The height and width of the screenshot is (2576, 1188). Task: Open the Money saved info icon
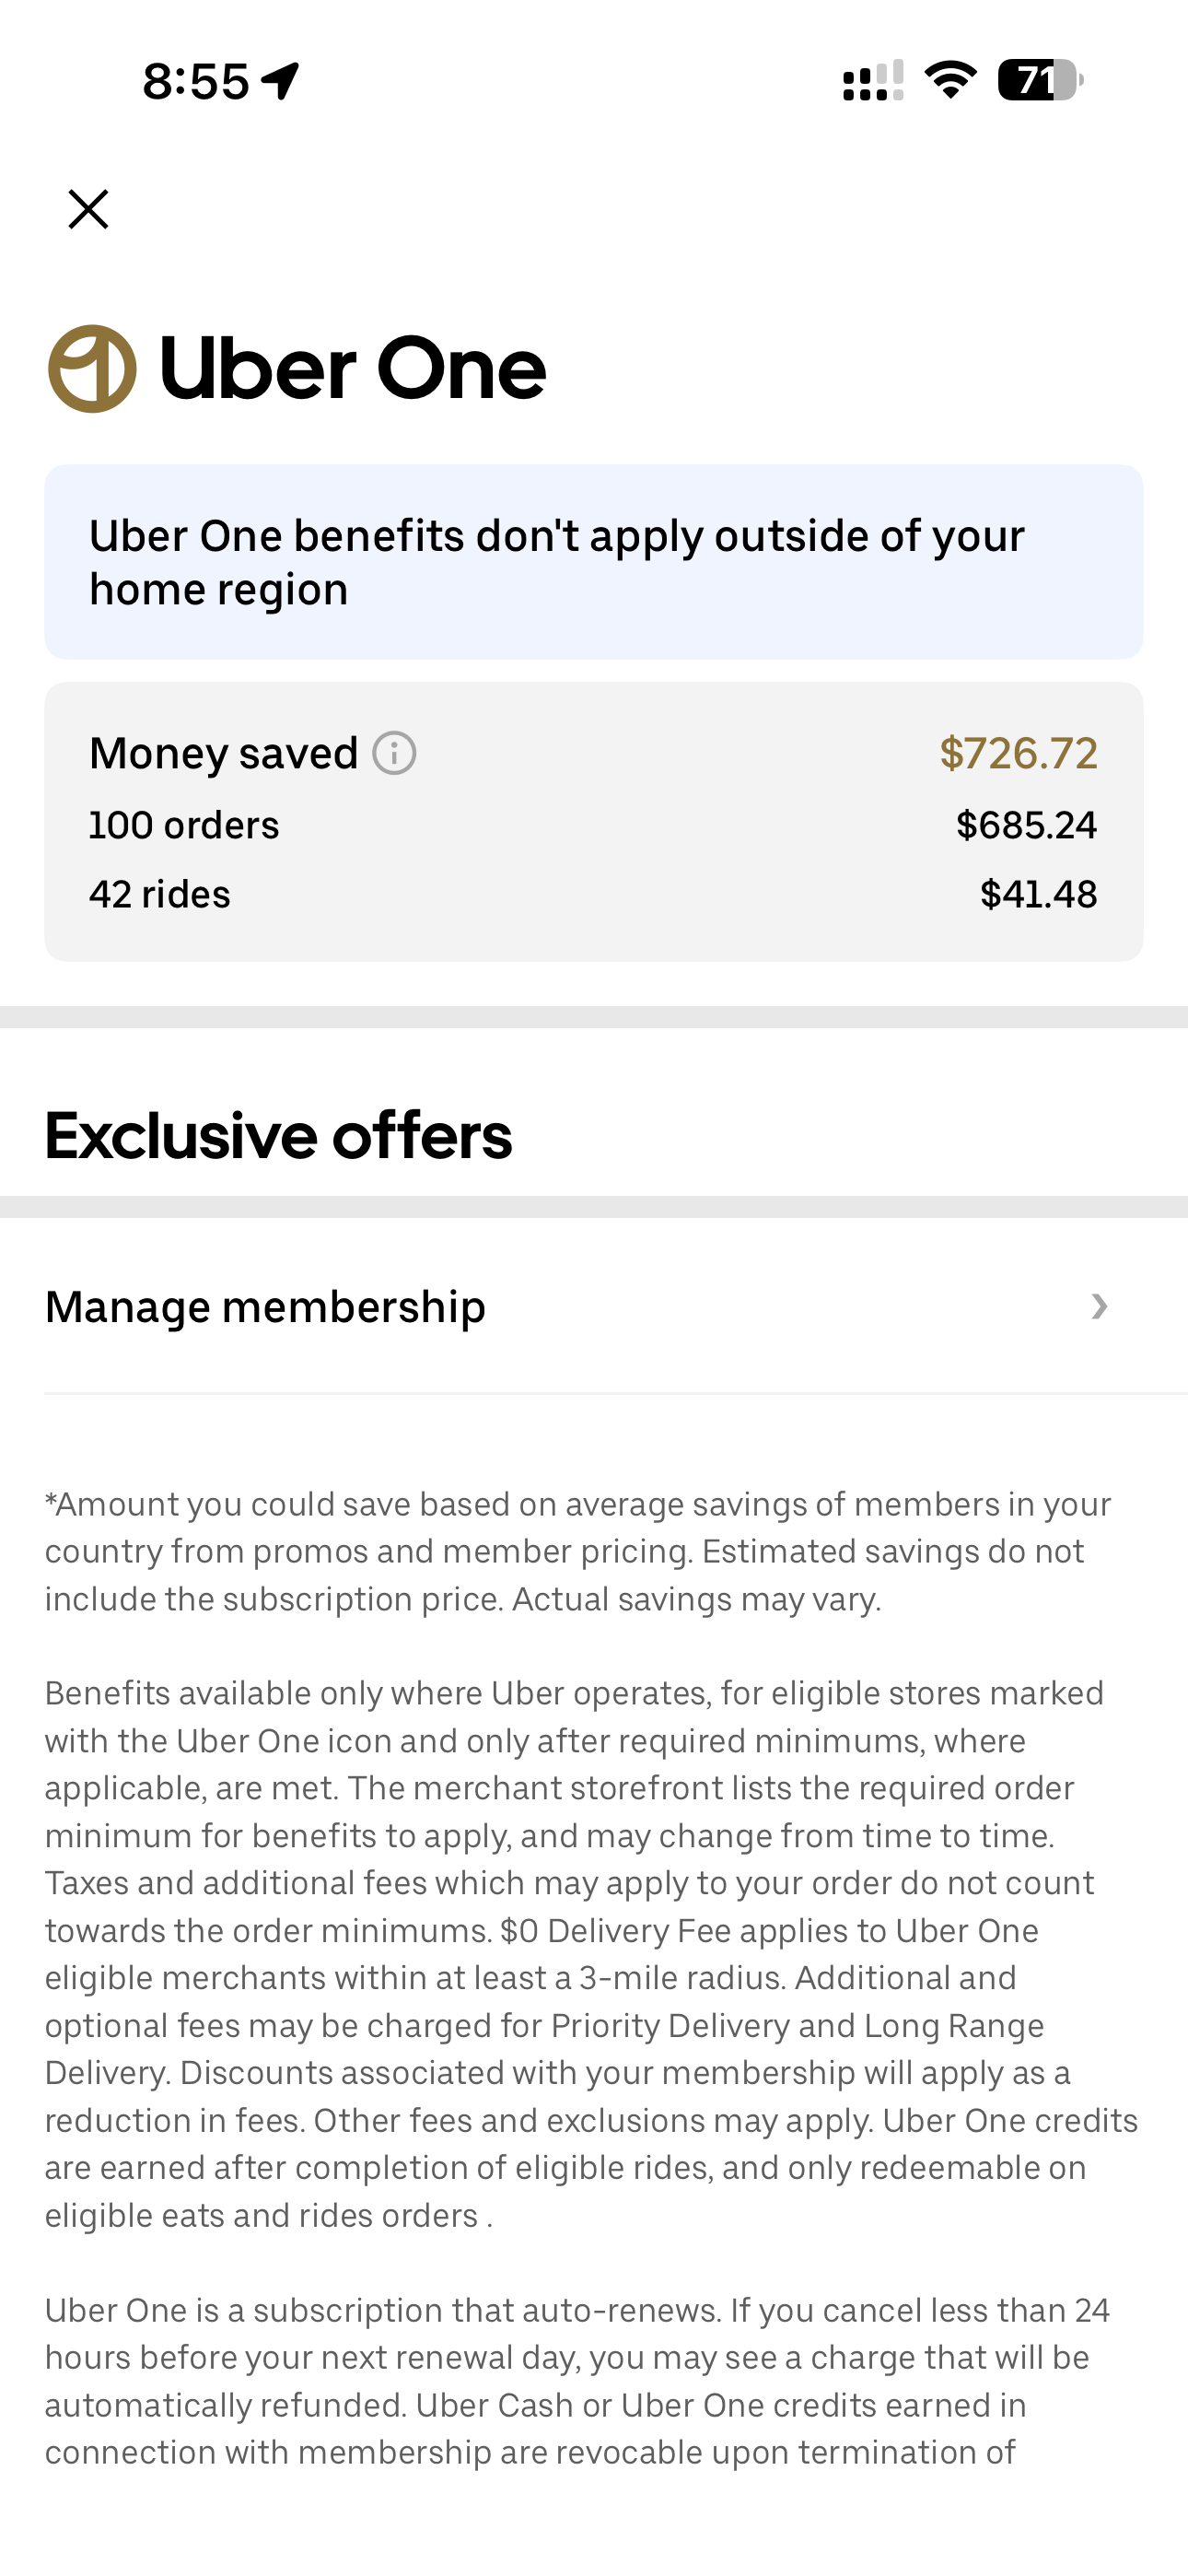click(394, 753)
